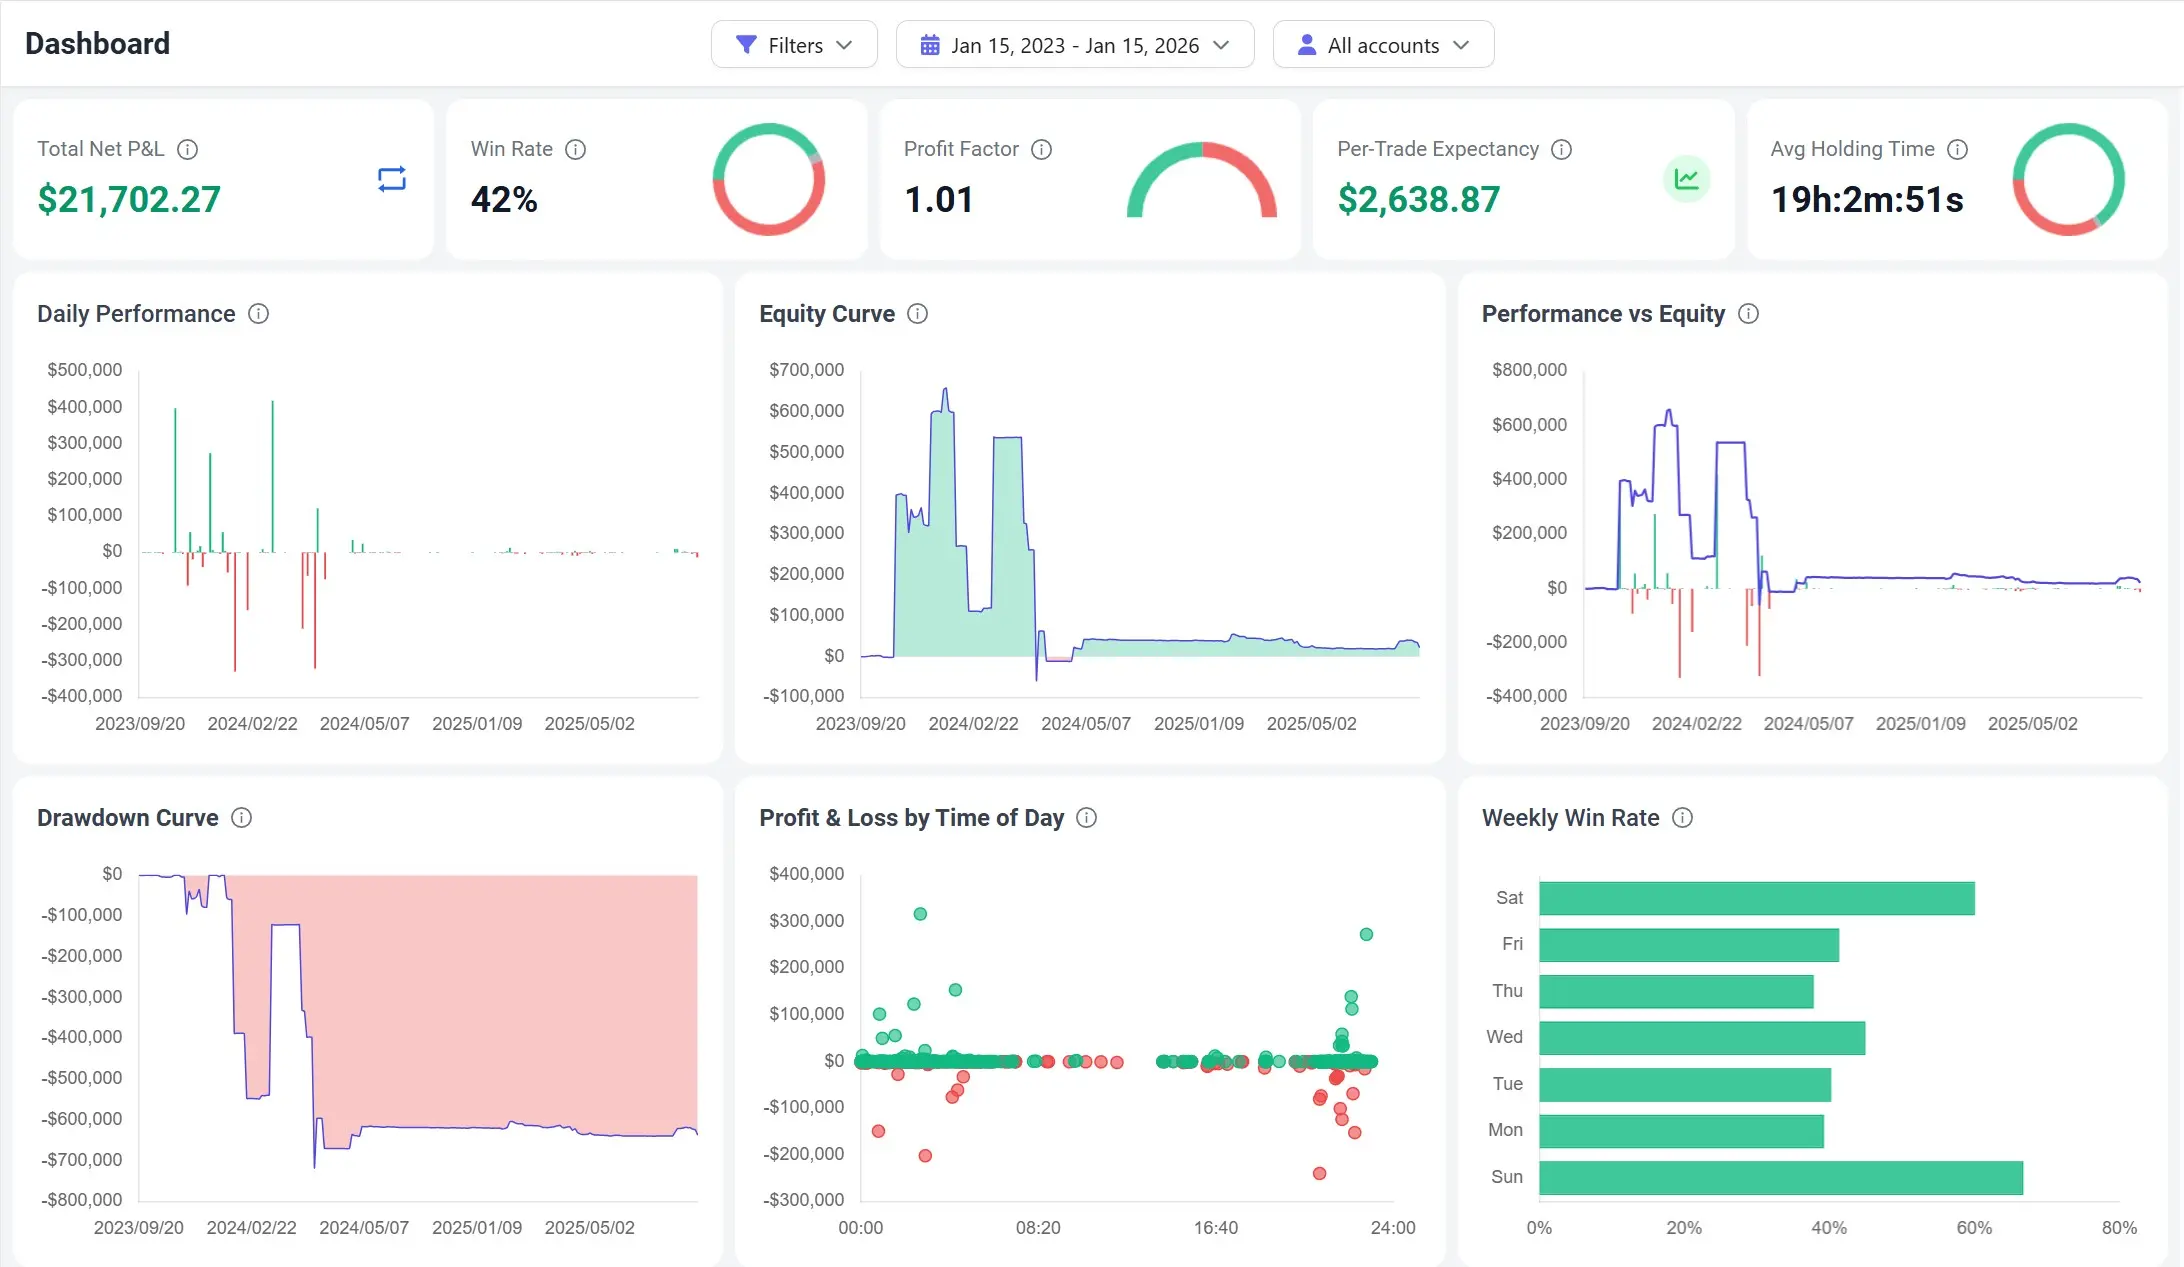Click the Avg Holding Time info icon
The image size is (2184, 1267).
tap(1957, 149)
